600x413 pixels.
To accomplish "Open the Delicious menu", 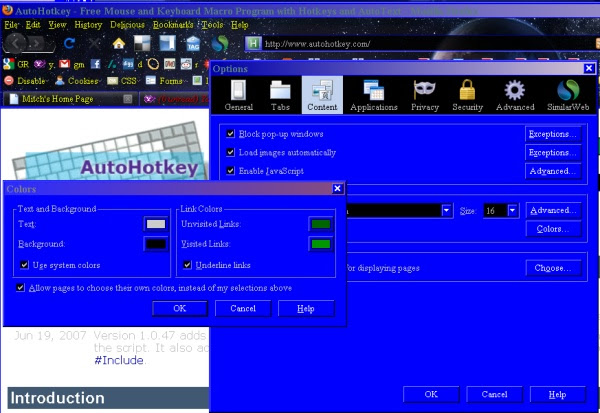I will point(127,25).
